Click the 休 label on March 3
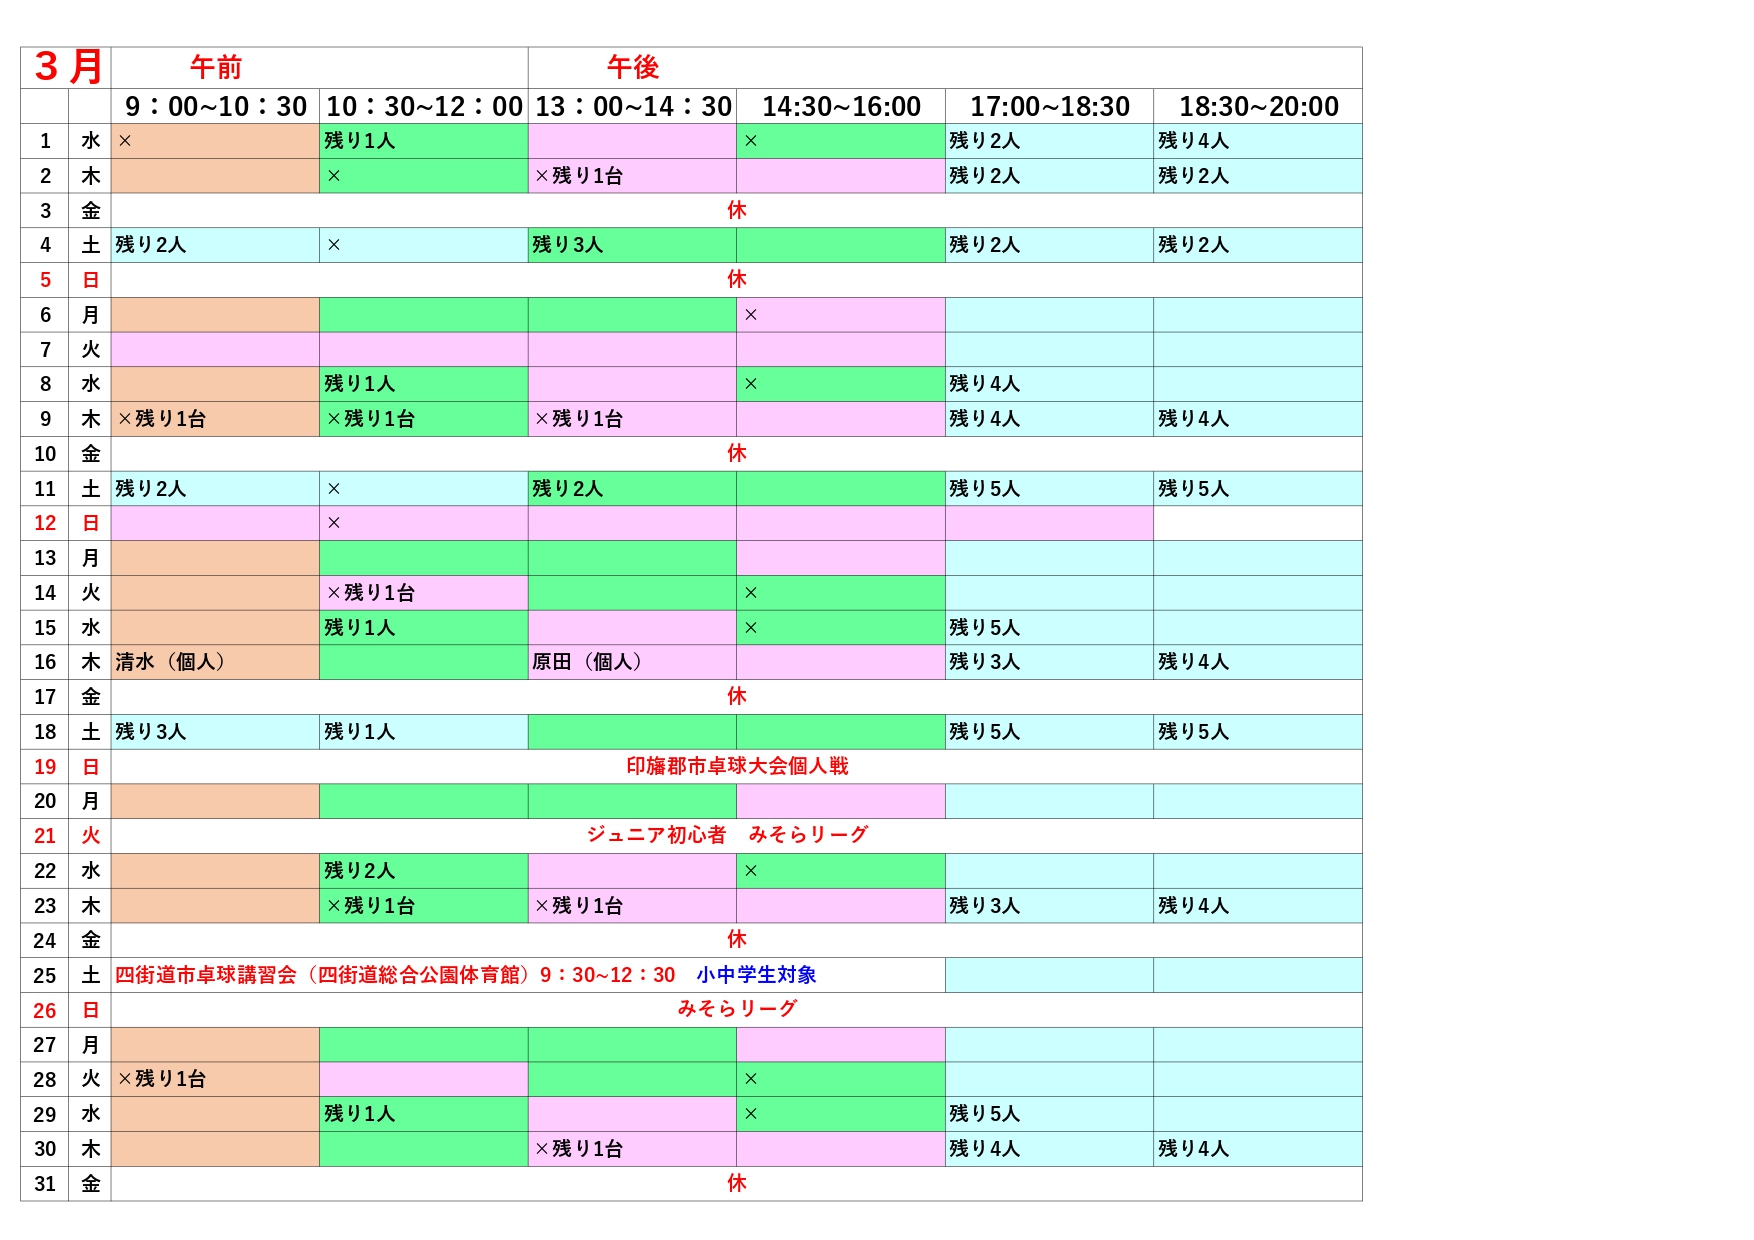The height and width of the screenshot is (1240, 1754). pos(737,210)
